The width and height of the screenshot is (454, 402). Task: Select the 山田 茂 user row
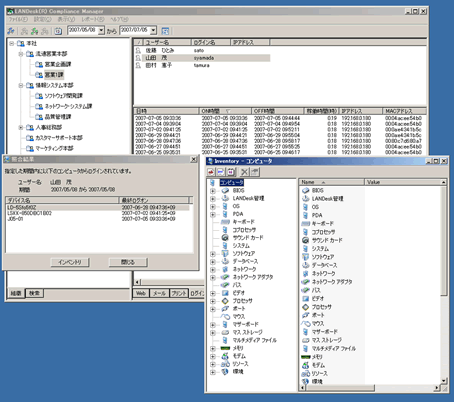[202, 58]
